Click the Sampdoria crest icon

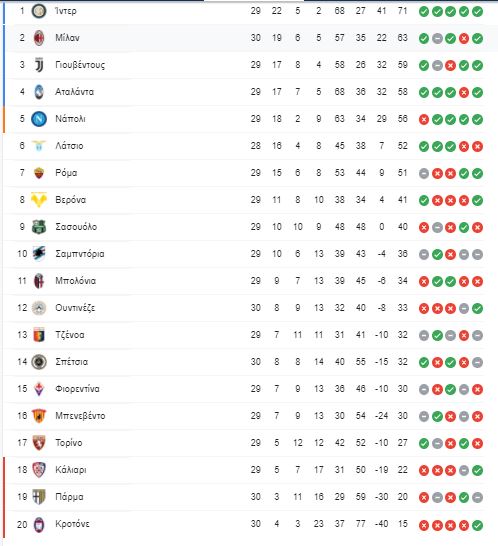coord(39,254)
